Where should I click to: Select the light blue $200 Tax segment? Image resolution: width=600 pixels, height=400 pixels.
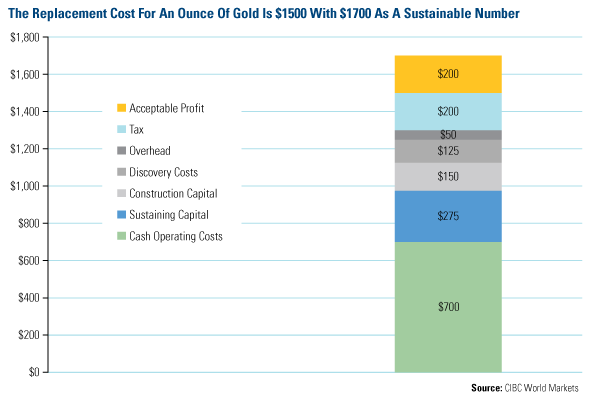447,111
